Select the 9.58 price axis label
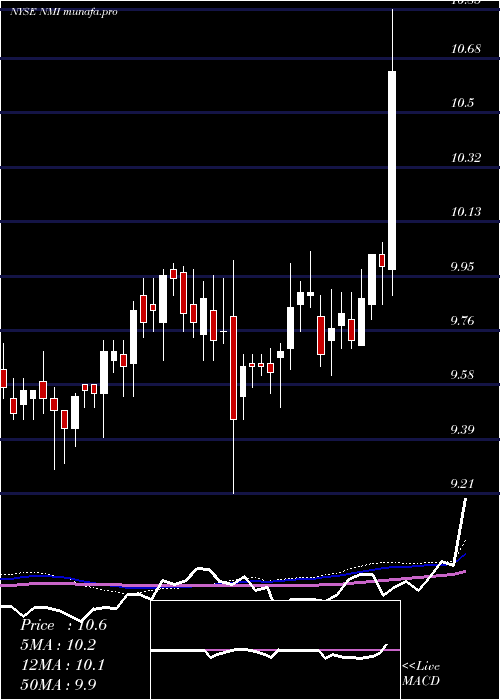 (x=464, y=374)
